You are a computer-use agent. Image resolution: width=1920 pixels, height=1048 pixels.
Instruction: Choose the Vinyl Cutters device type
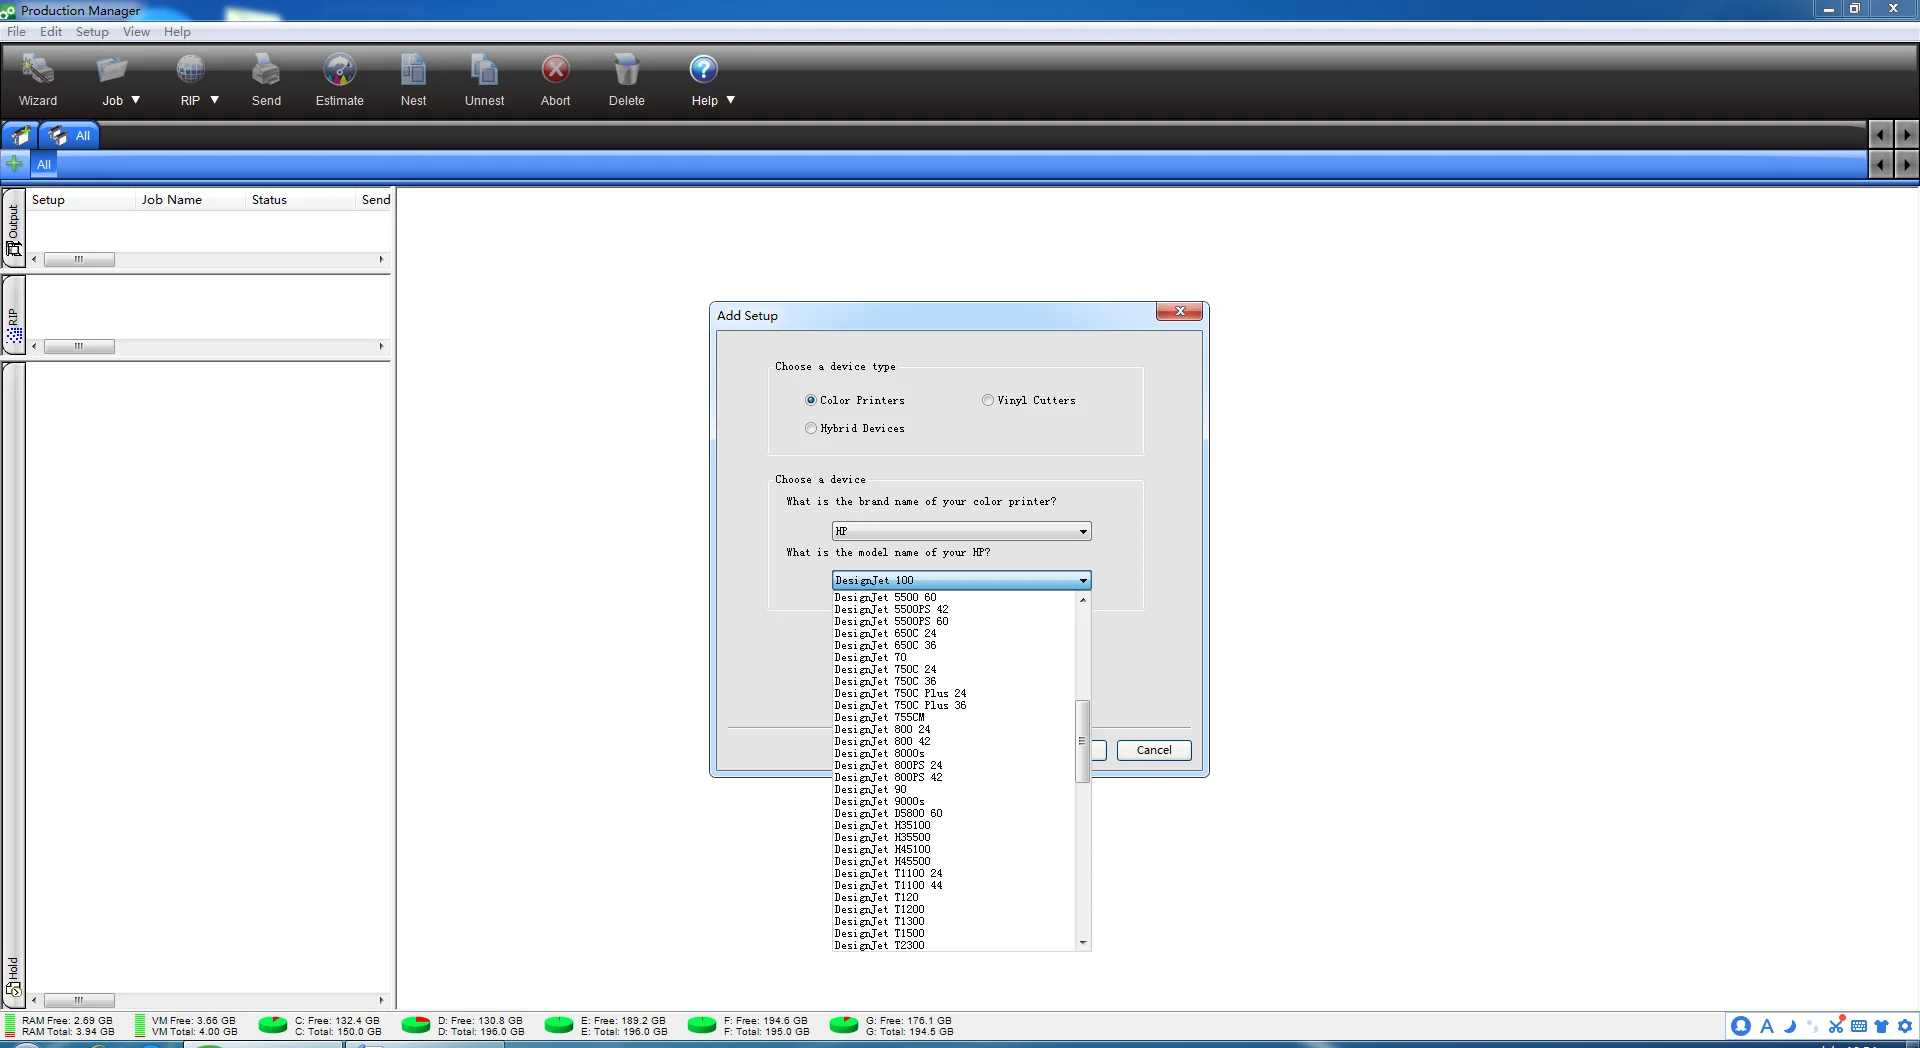988,400
